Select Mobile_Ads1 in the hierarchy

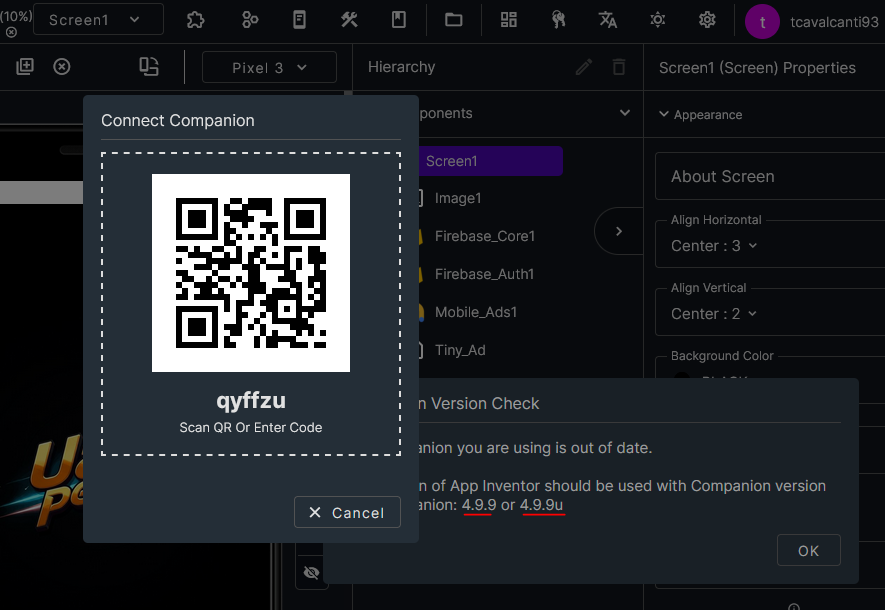click(476, 312)
